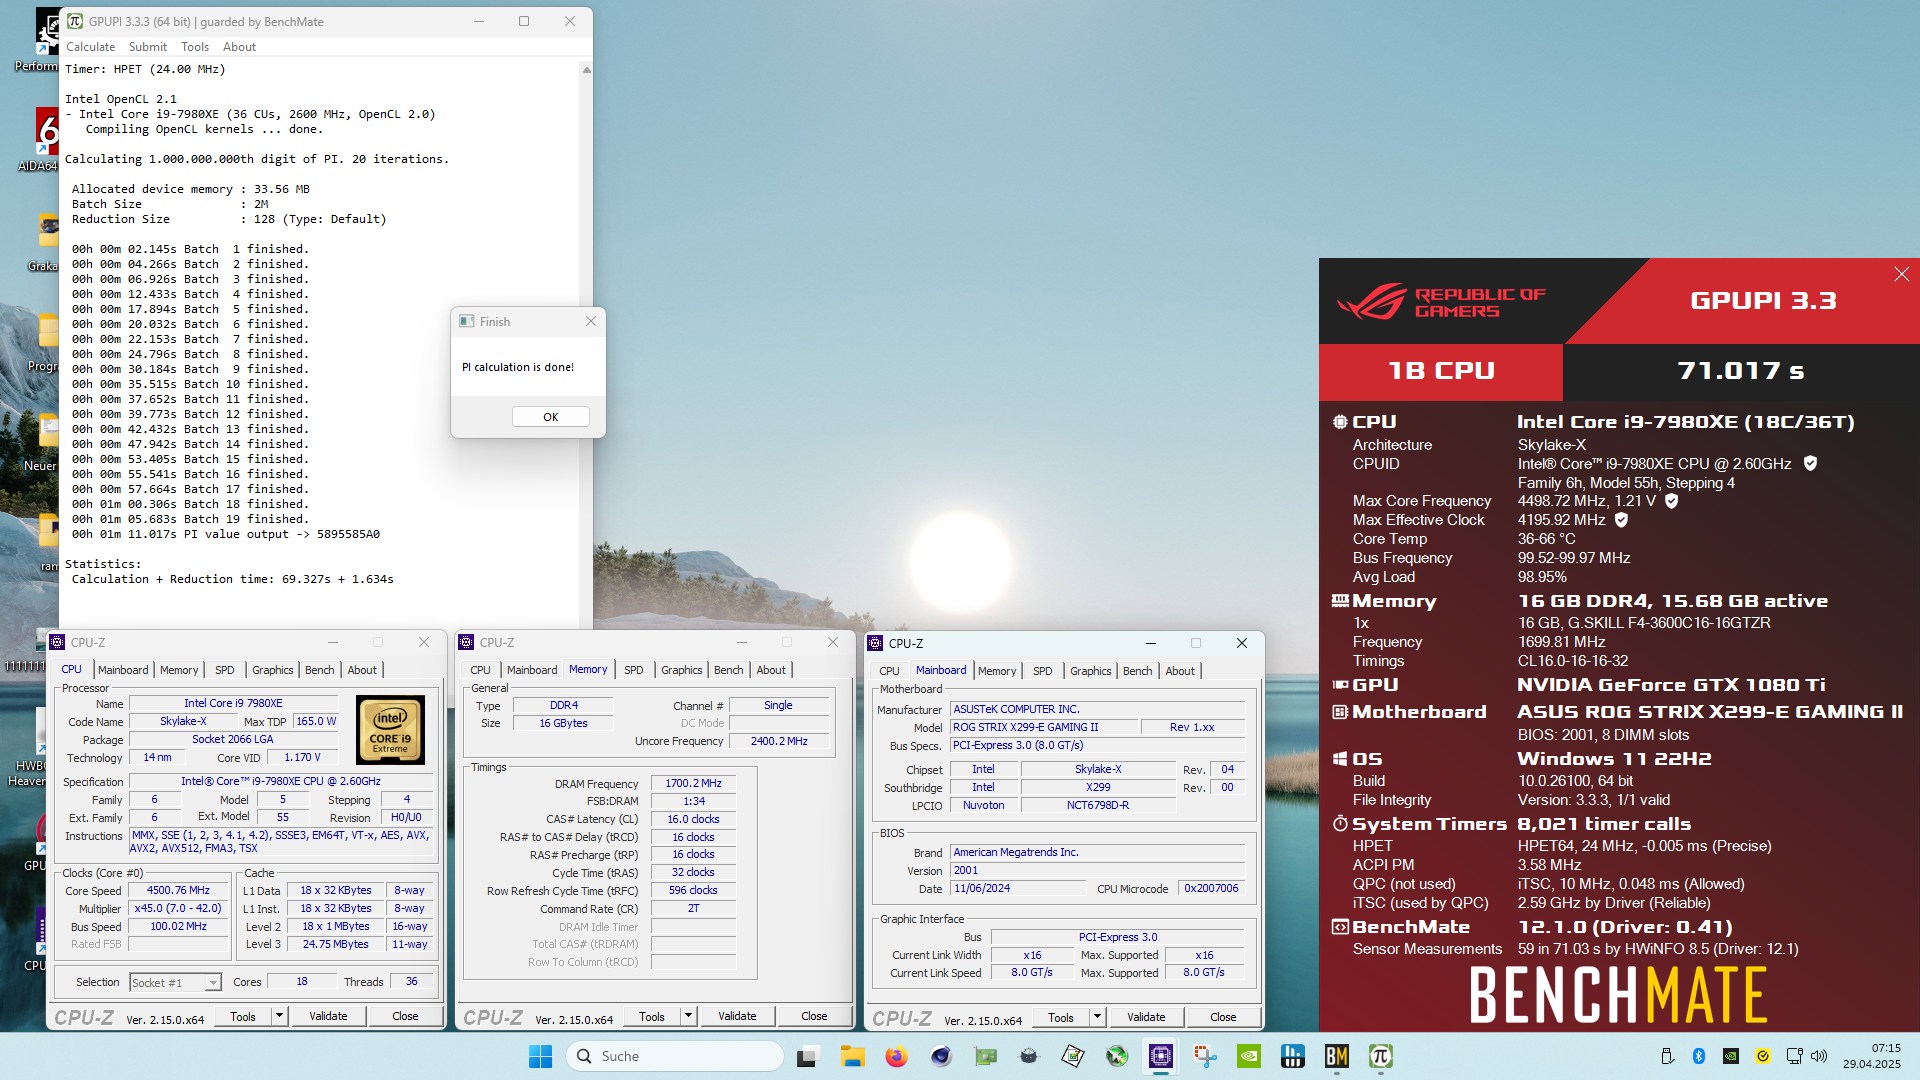Viewport: 1920px width, 1080px height.
Task: Click the BIOS Version 2001 field
Action: [x=1097, y=870]
